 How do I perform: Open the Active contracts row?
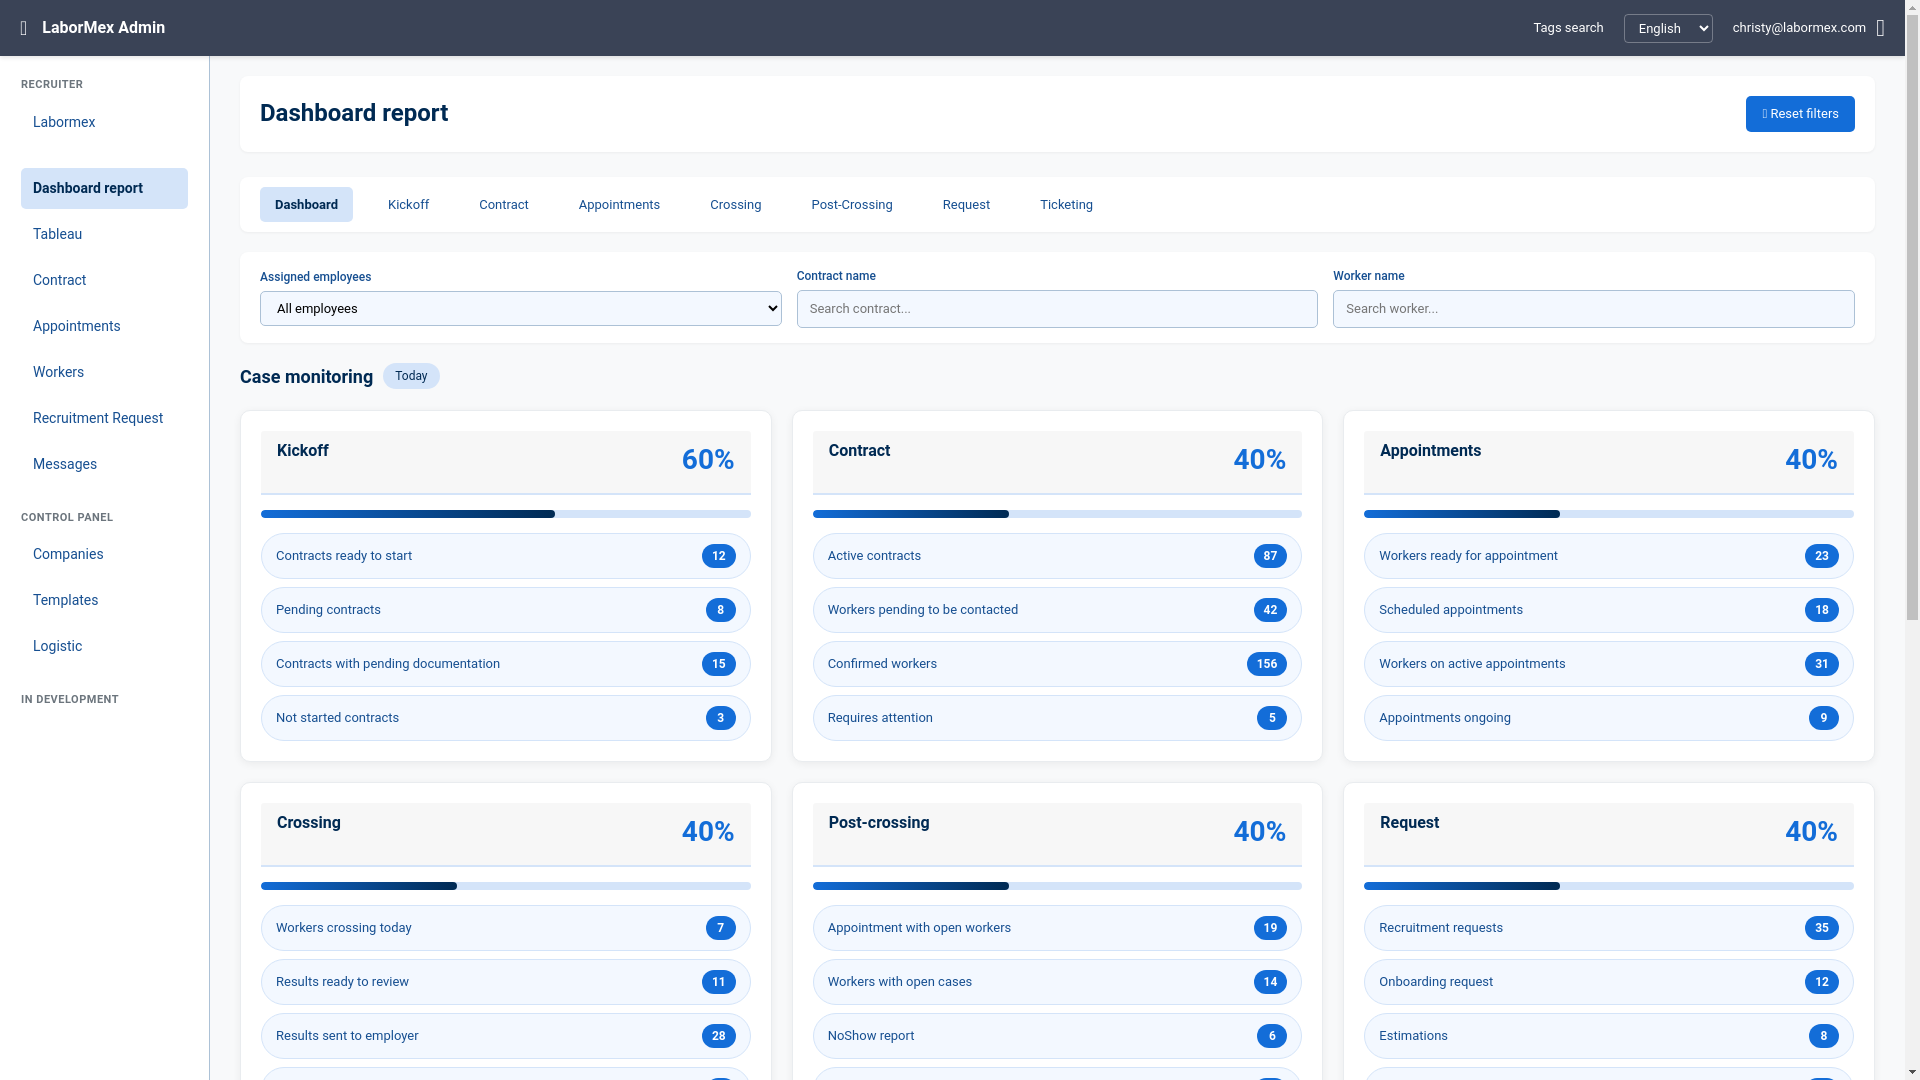coord(1057,556)
